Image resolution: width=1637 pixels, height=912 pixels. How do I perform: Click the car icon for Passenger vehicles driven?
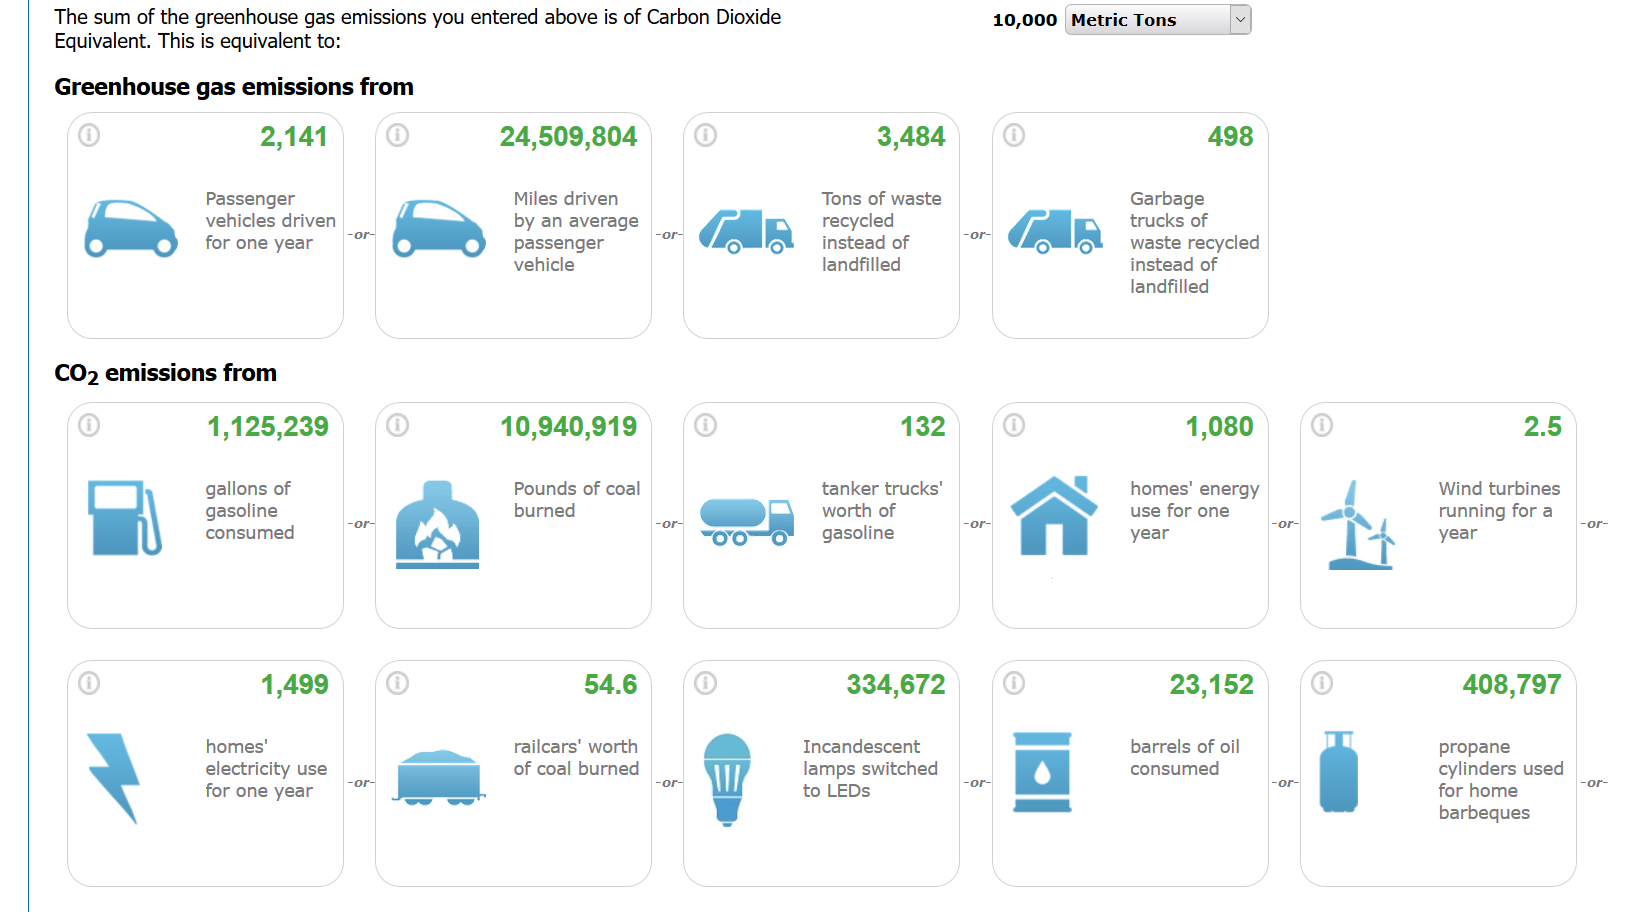(131, 229)
